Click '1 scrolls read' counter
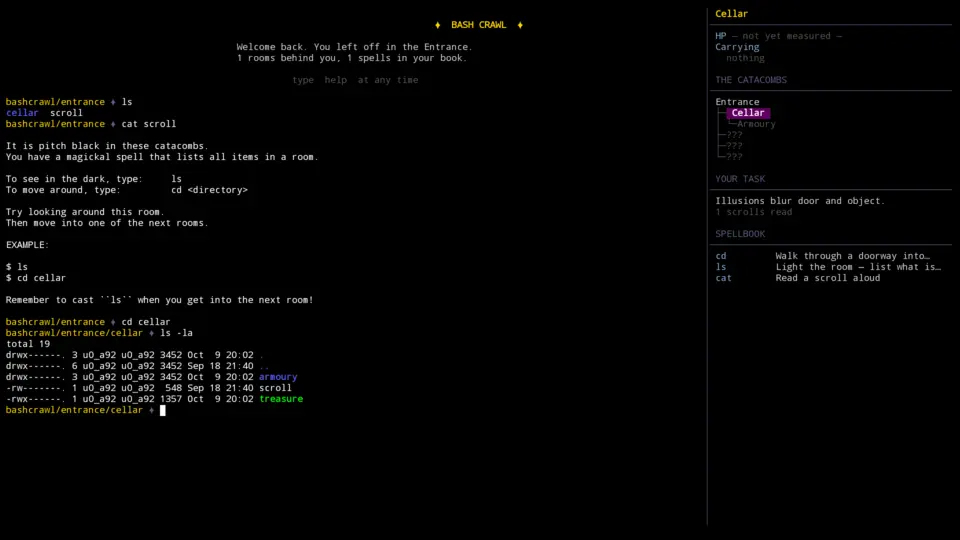 point(754,212)
